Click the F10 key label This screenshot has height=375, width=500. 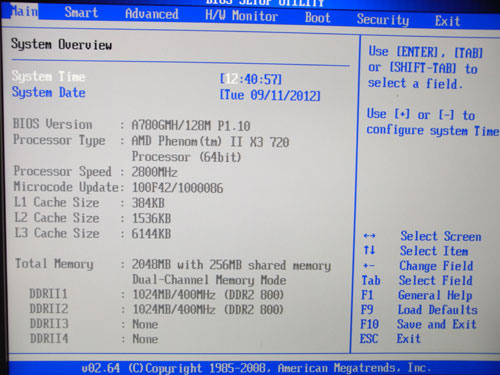pos(369,324)
